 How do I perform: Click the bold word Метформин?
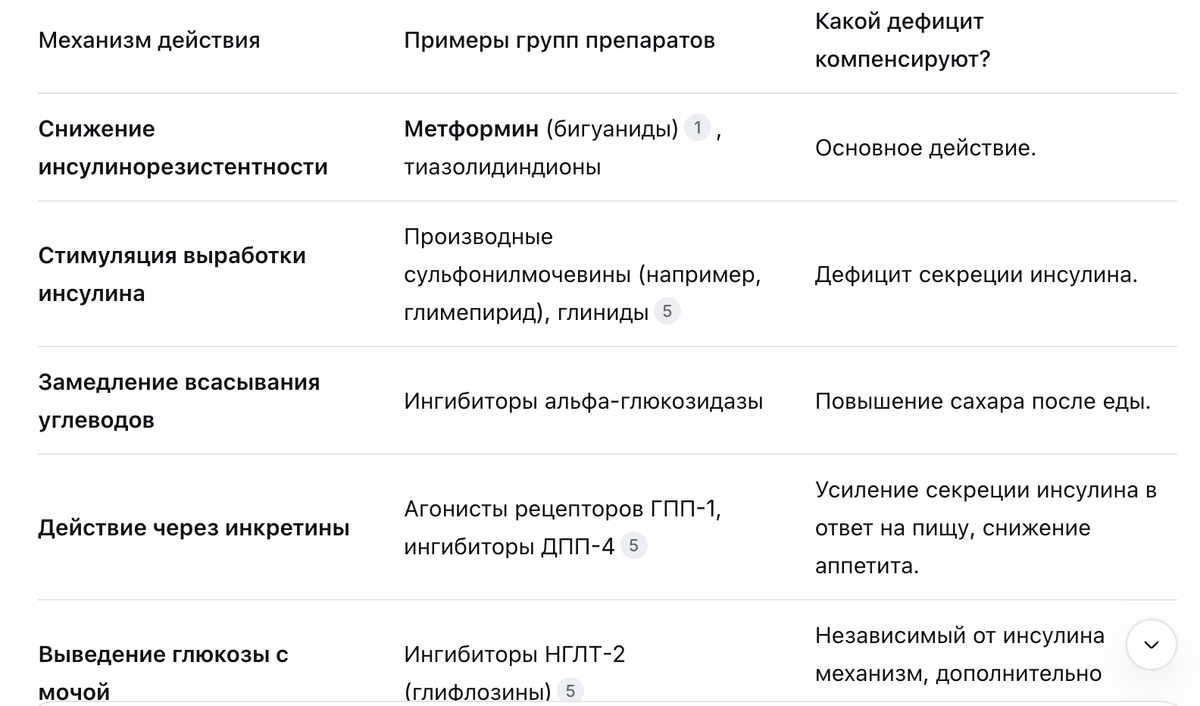click(471, 129)
